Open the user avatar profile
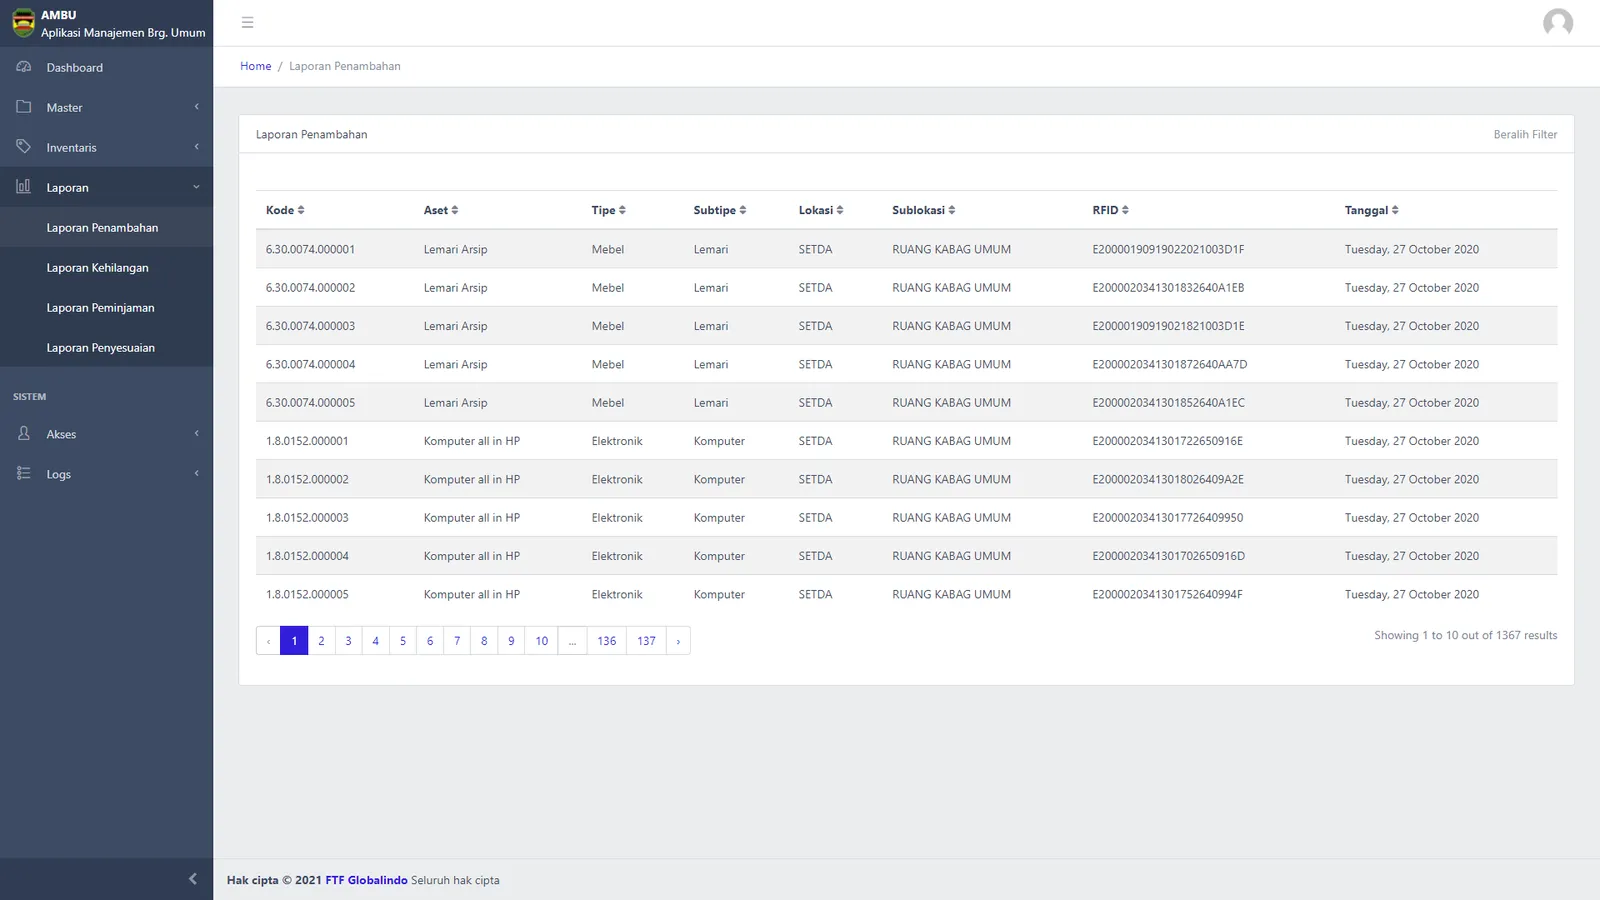 click(1557, 22)
